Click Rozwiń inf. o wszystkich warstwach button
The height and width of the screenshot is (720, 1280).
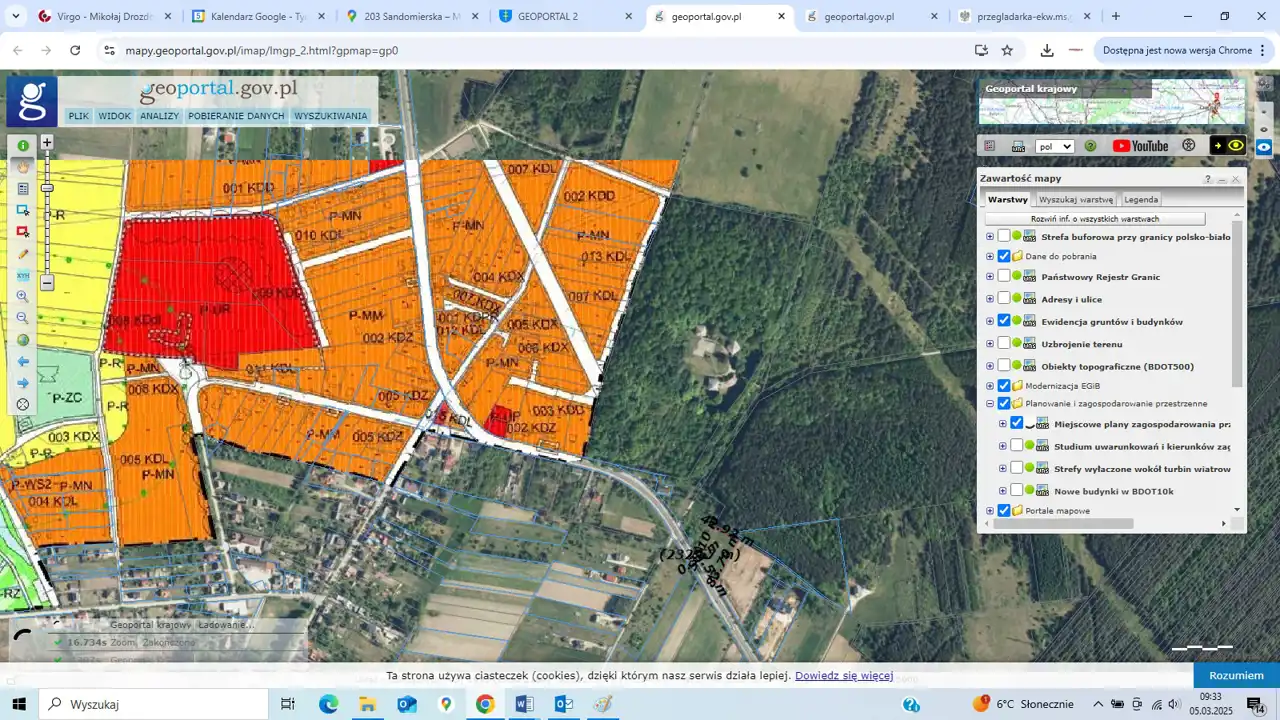[x=1094, y=219]
